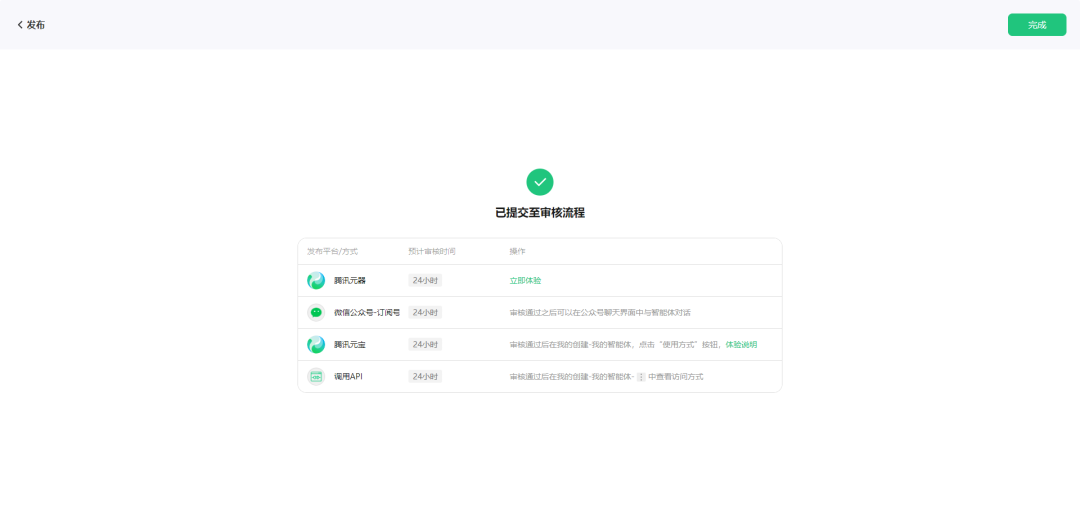Screen dimensions: 1080x512
Task: Click the 腾讯元器 row label
Action: point(350,280)
